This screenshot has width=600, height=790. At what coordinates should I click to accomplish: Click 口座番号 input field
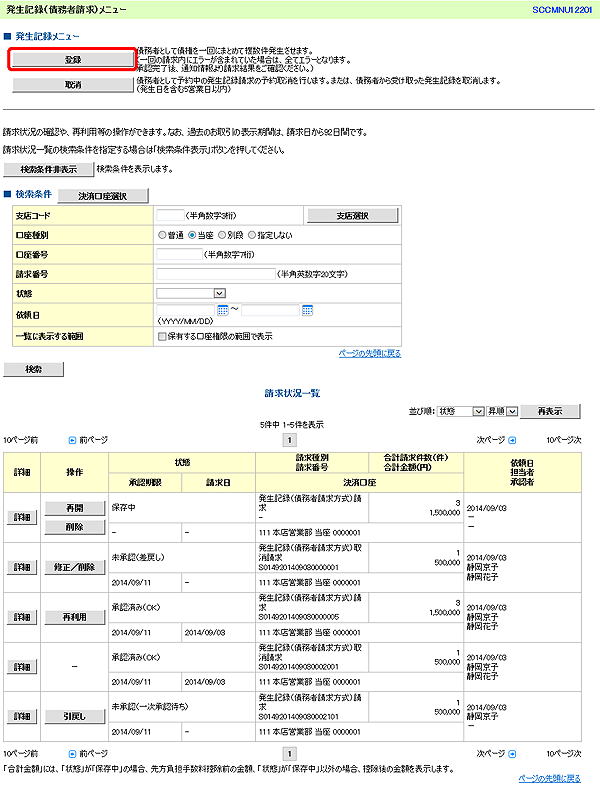pyautogui.click(x=179, y=254)
